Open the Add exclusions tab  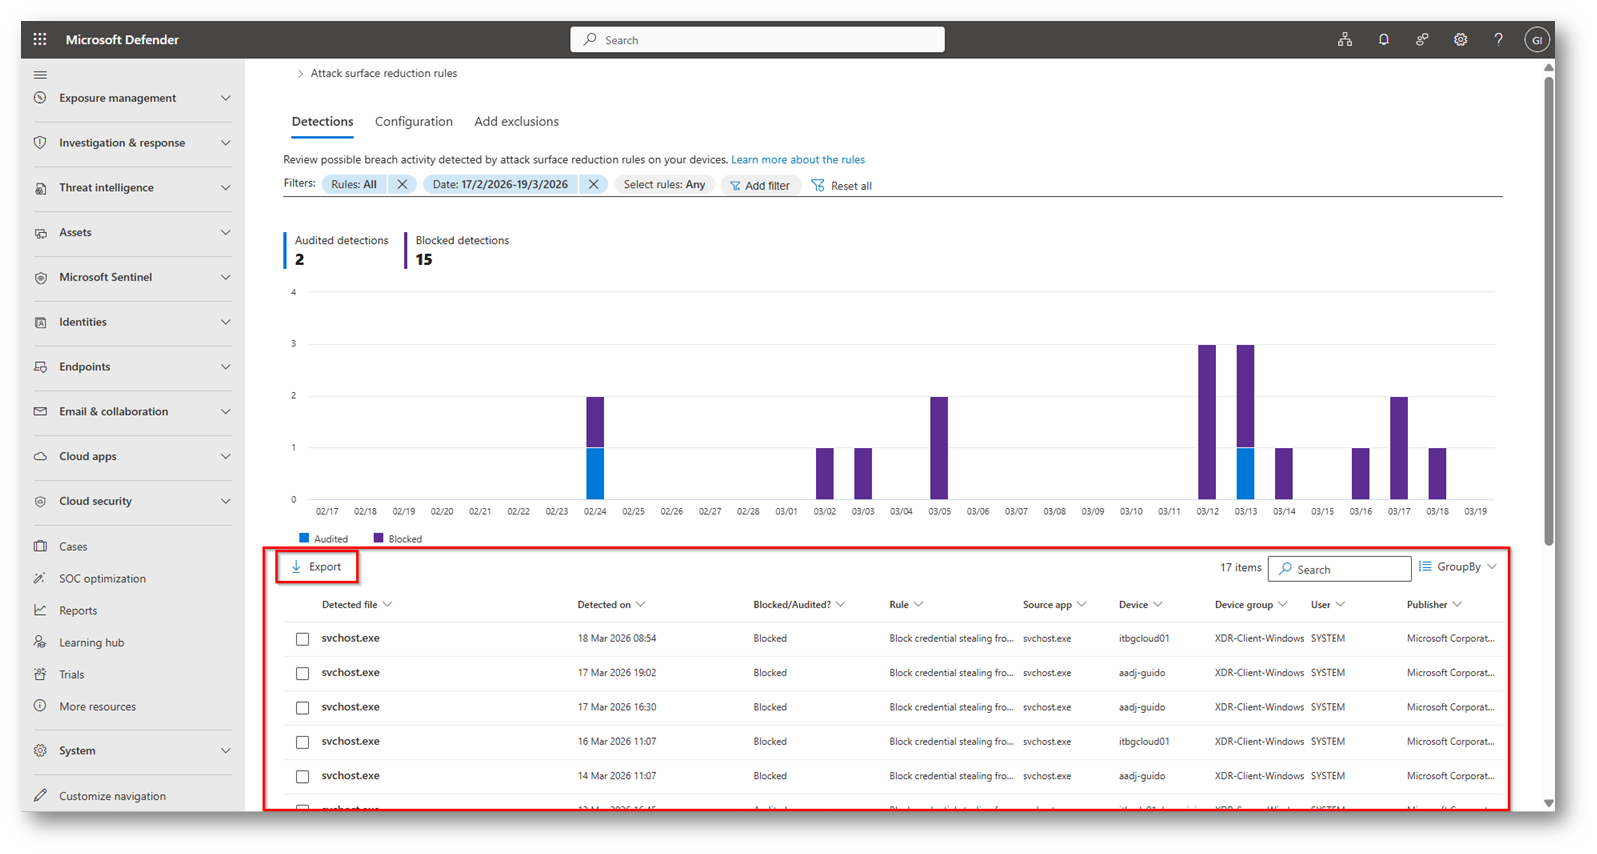pos(516,122)
